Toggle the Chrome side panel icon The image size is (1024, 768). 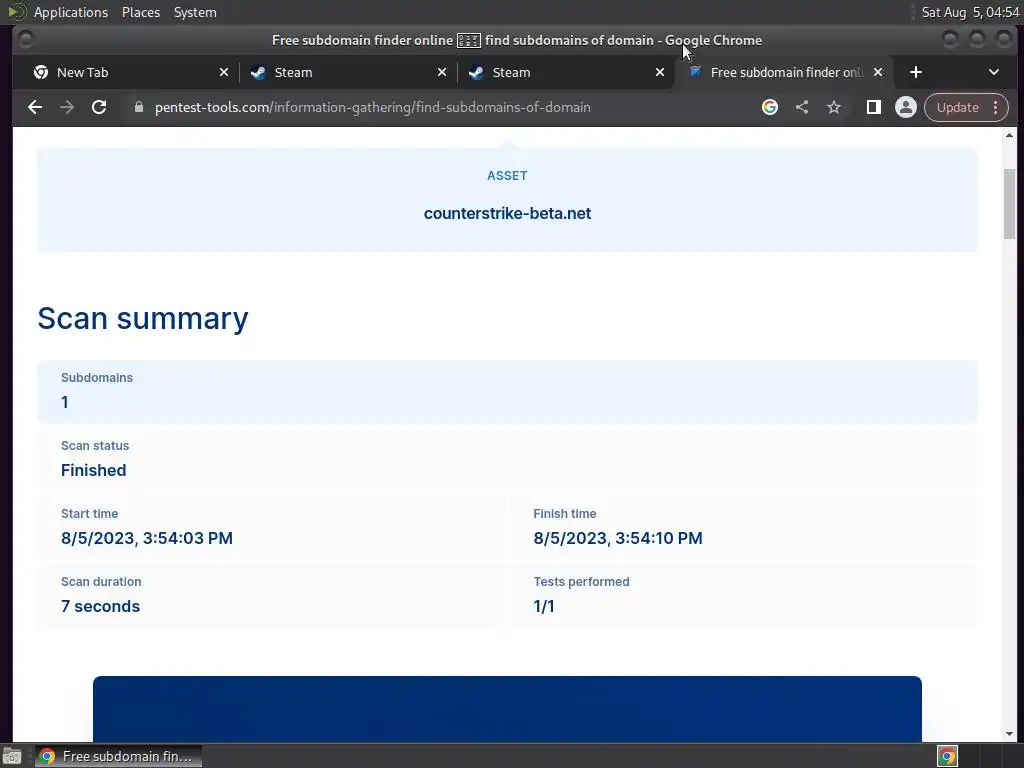(x=874, y=107)
